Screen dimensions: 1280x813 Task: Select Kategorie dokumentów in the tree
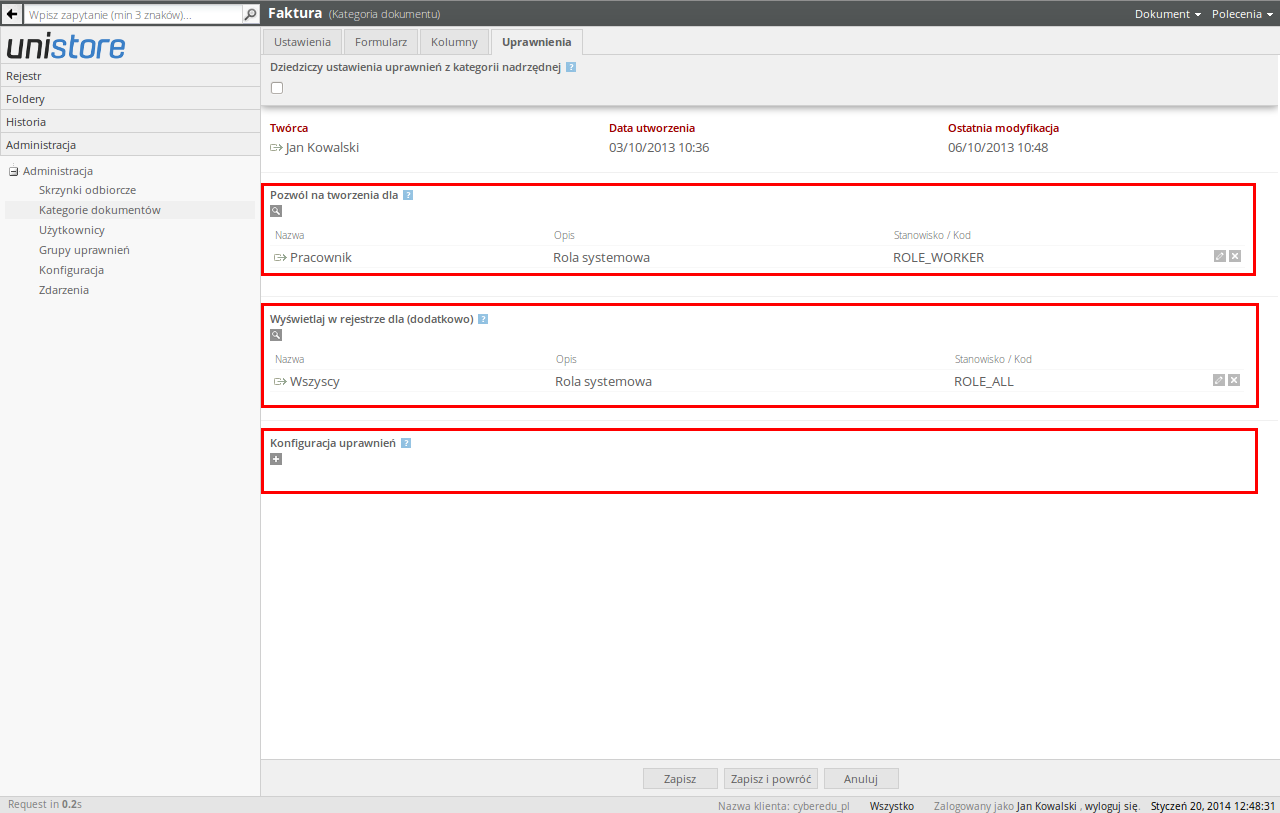pos(100,210)
